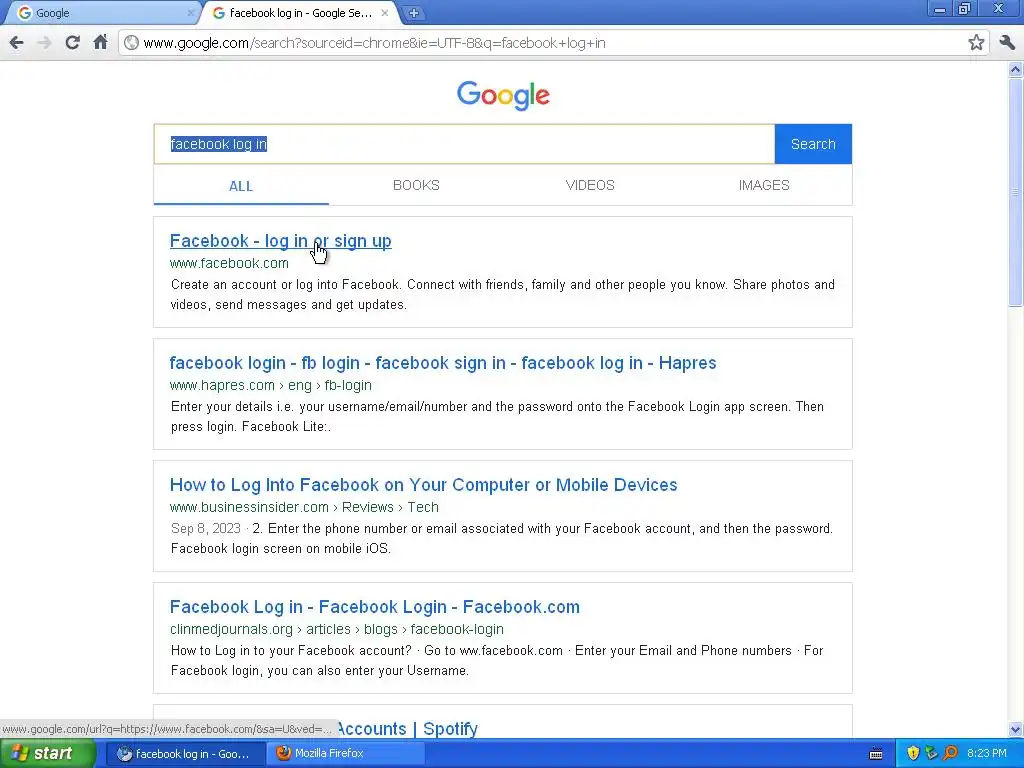Switch to the IMAGES tab
Viewport: 1024px width, 768px height.
[x=764, y=185]
